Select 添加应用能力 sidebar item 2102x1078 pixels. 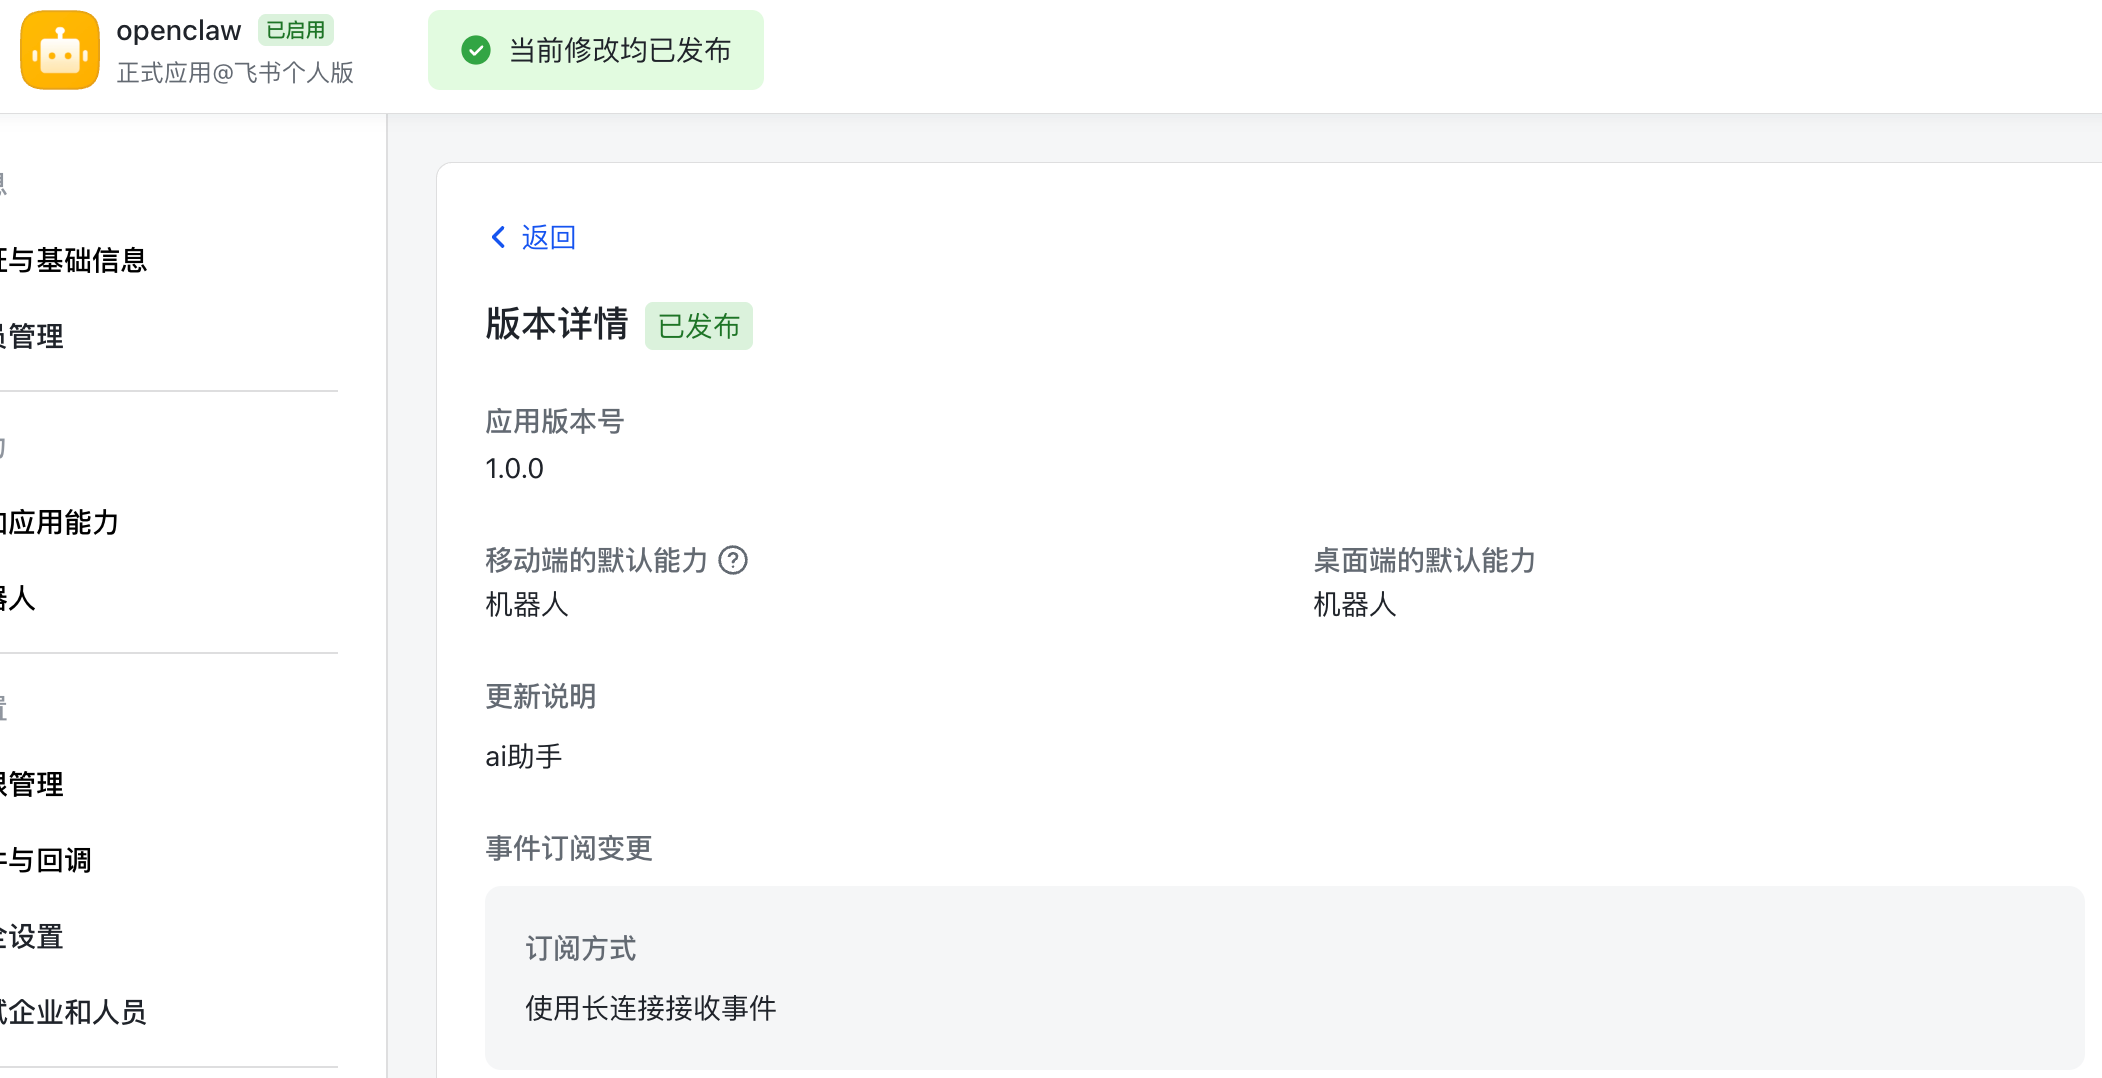pos(60,522)
